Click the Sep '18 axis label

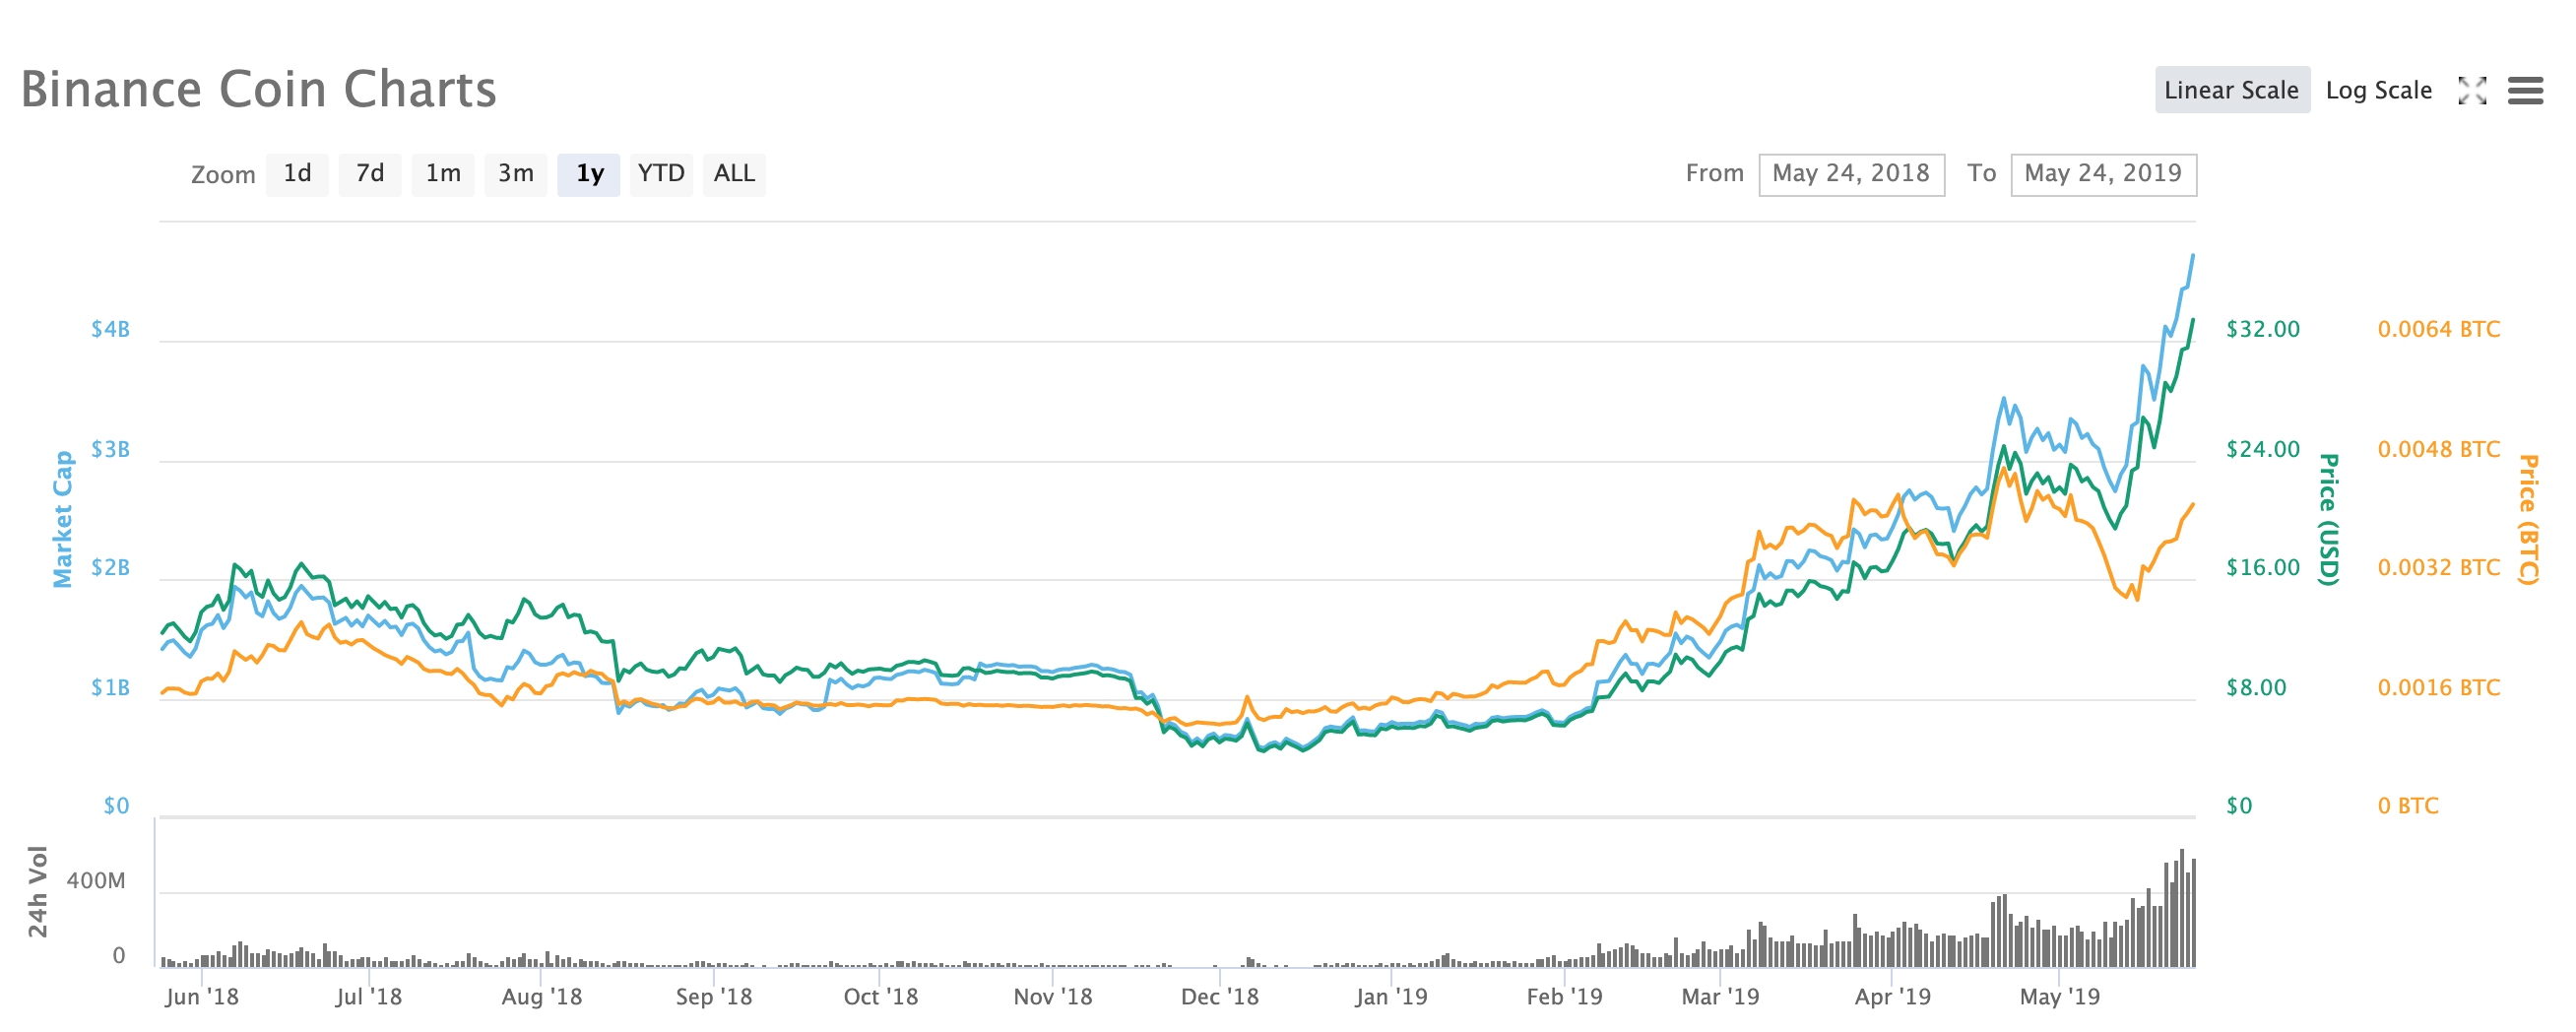click(714, 997)
